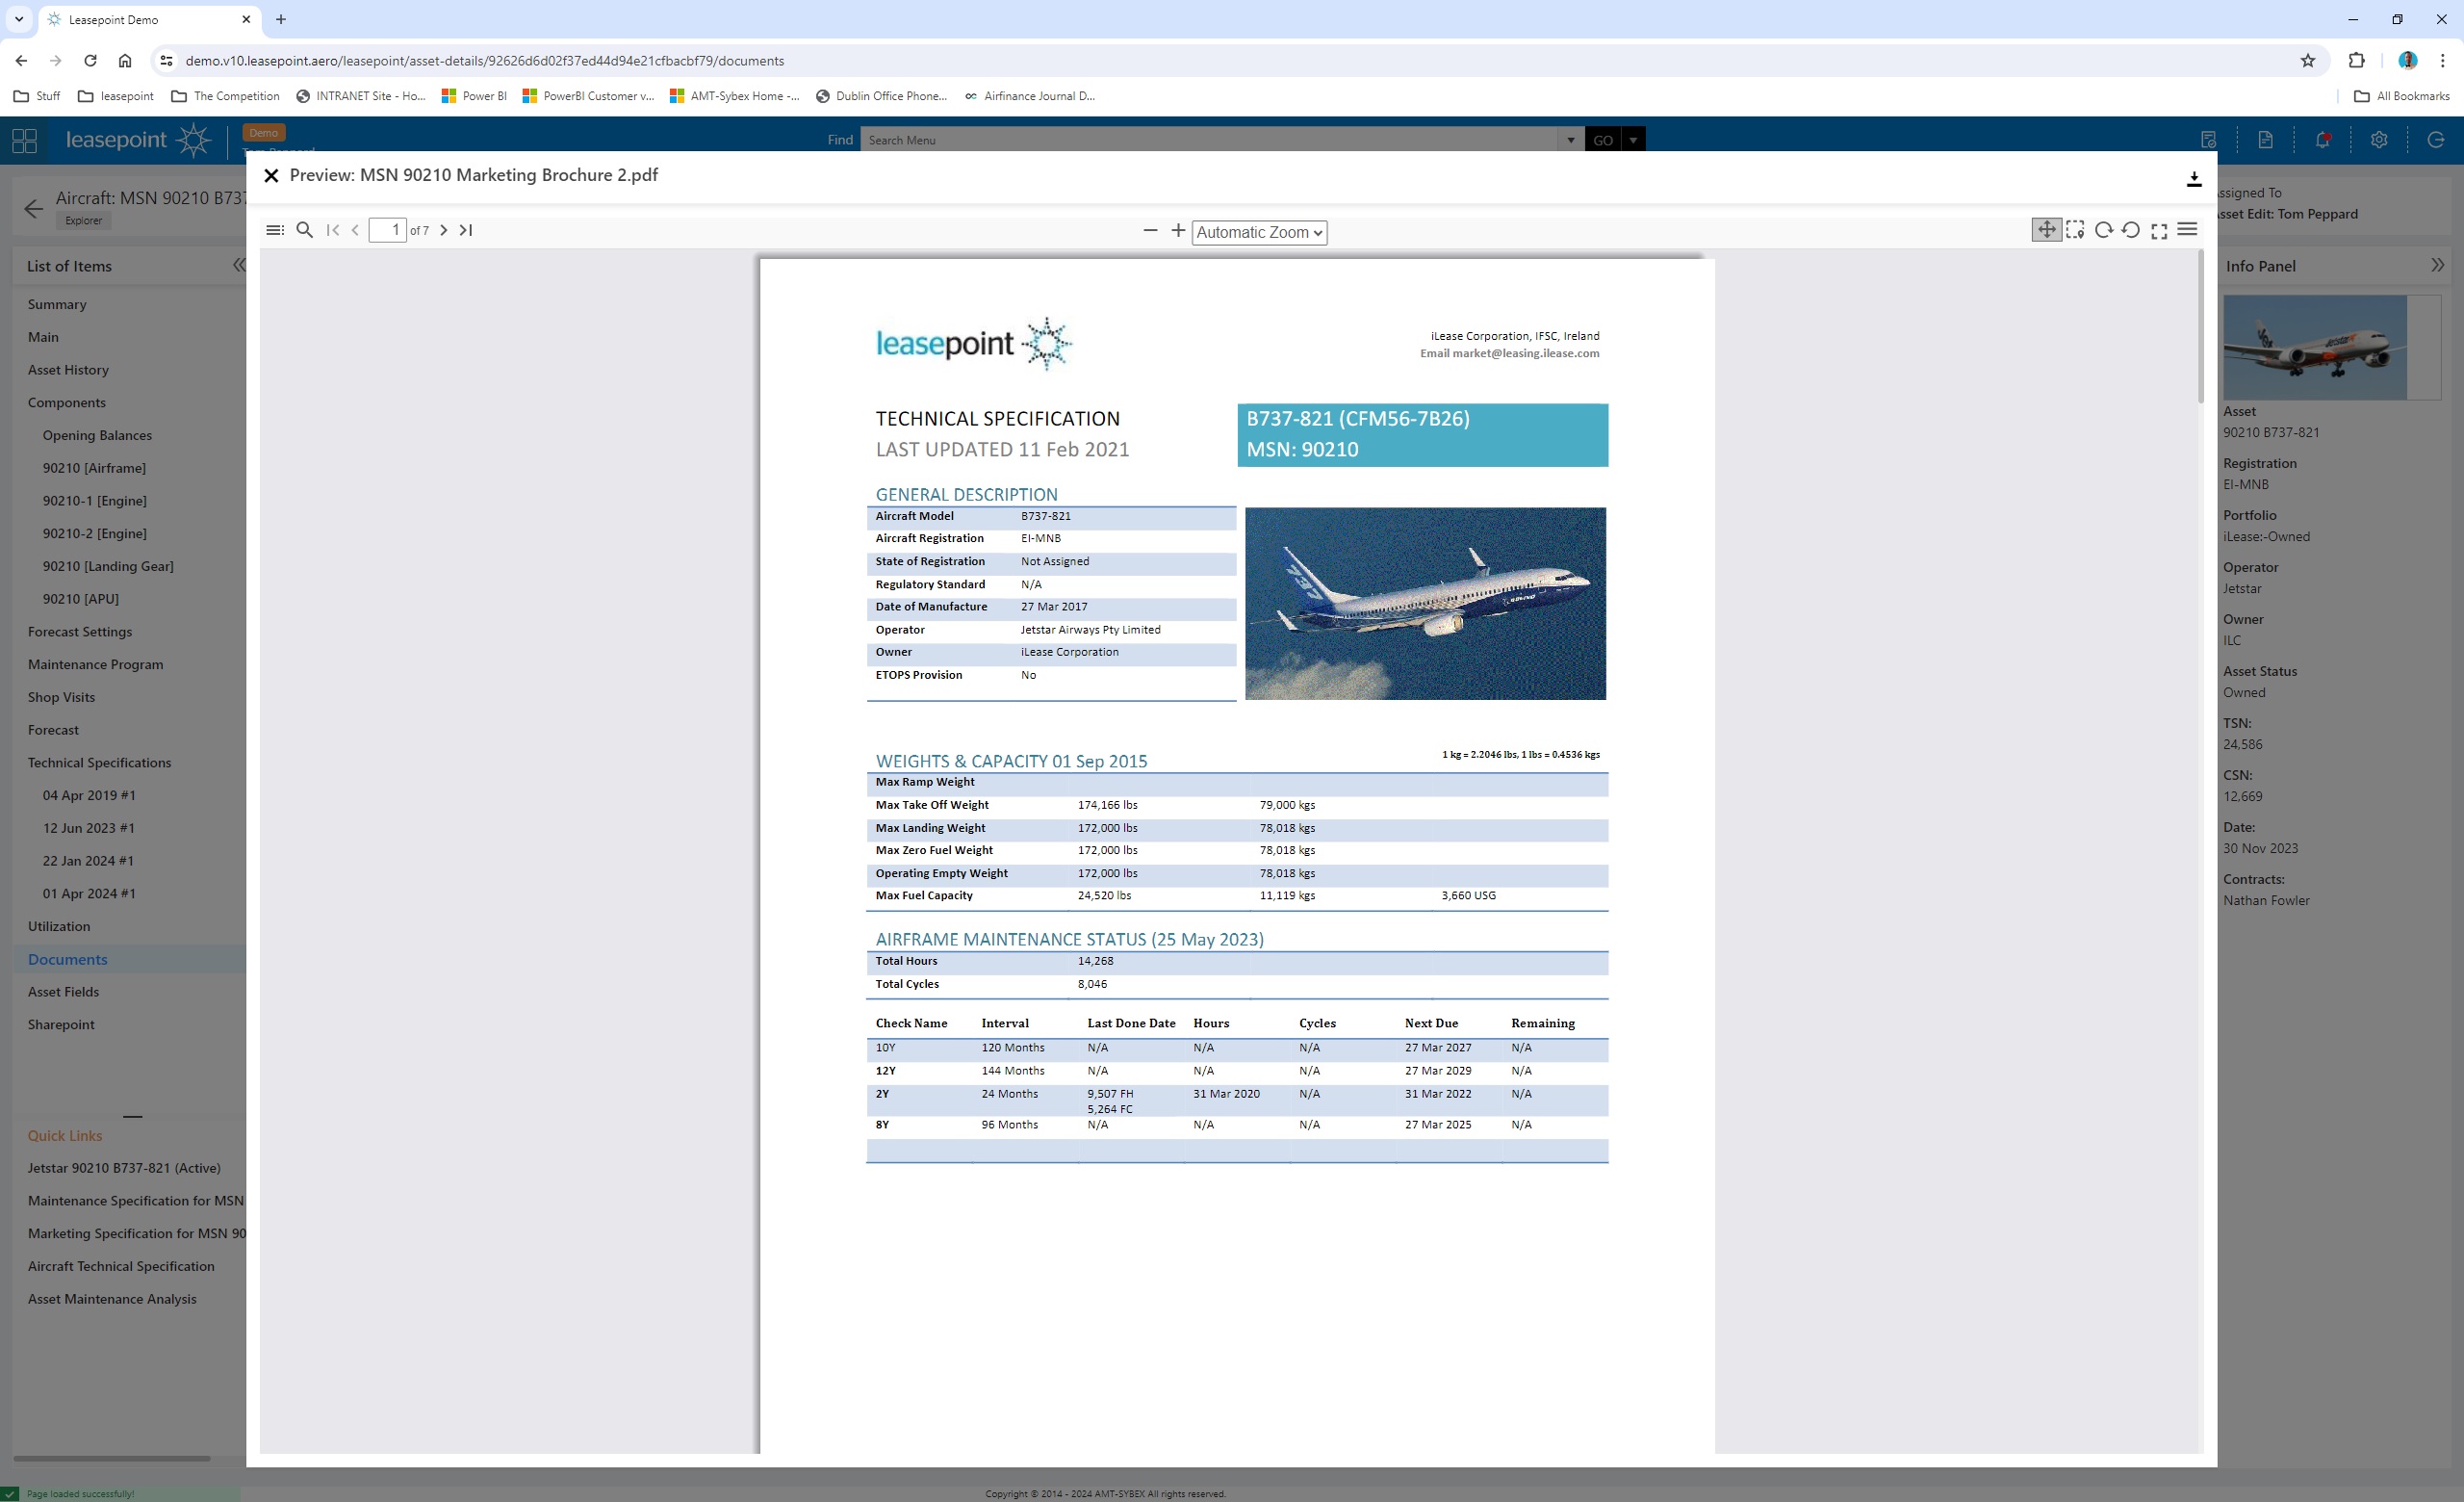The height and width of the screenshot is (1502, 2464).
Task: Open a new browser tab
Action: point(281,19)
